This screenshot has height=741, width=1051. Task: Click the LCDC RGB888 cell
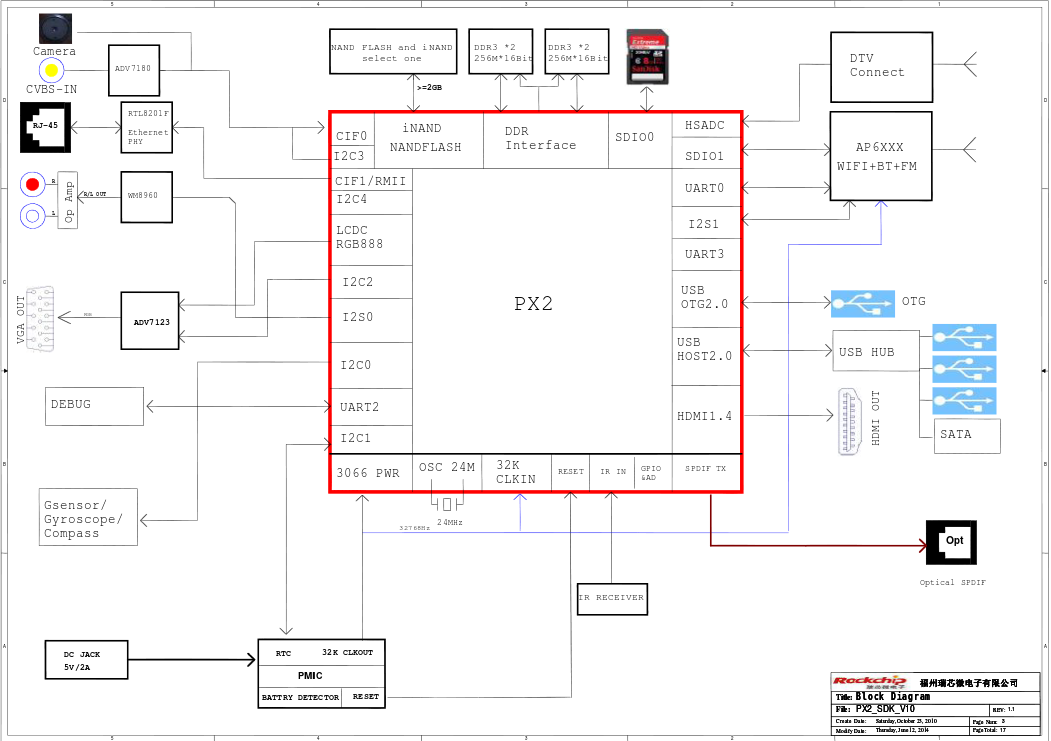[x=372, y=240]
